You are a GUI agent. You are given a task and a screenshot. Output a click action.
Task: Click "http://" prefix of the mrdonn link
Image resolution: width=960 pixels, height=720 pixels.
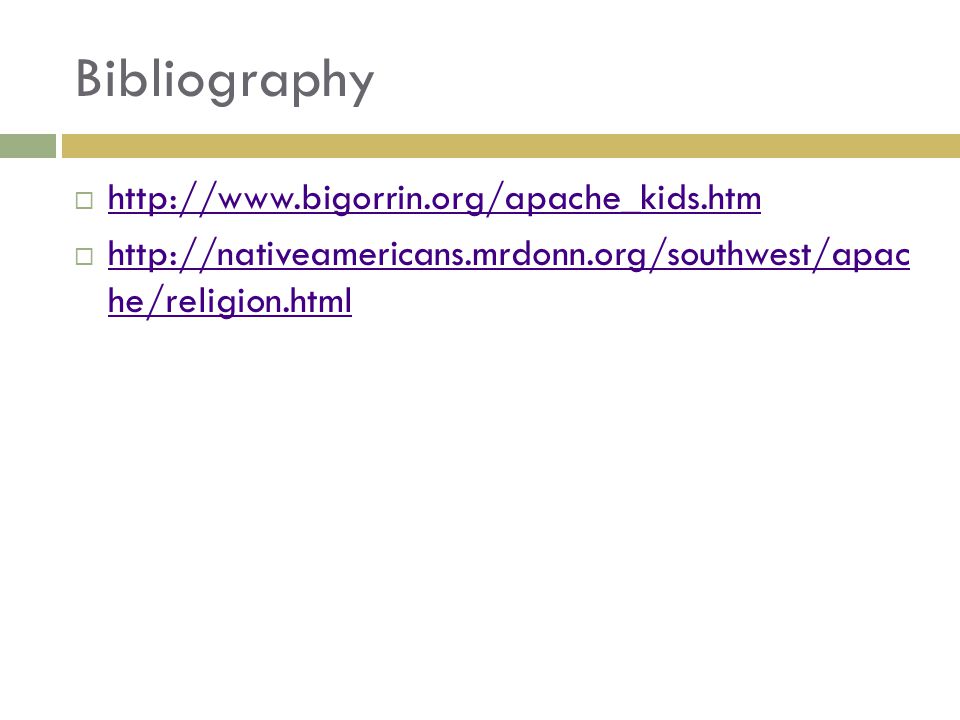[x=162, y=255]
